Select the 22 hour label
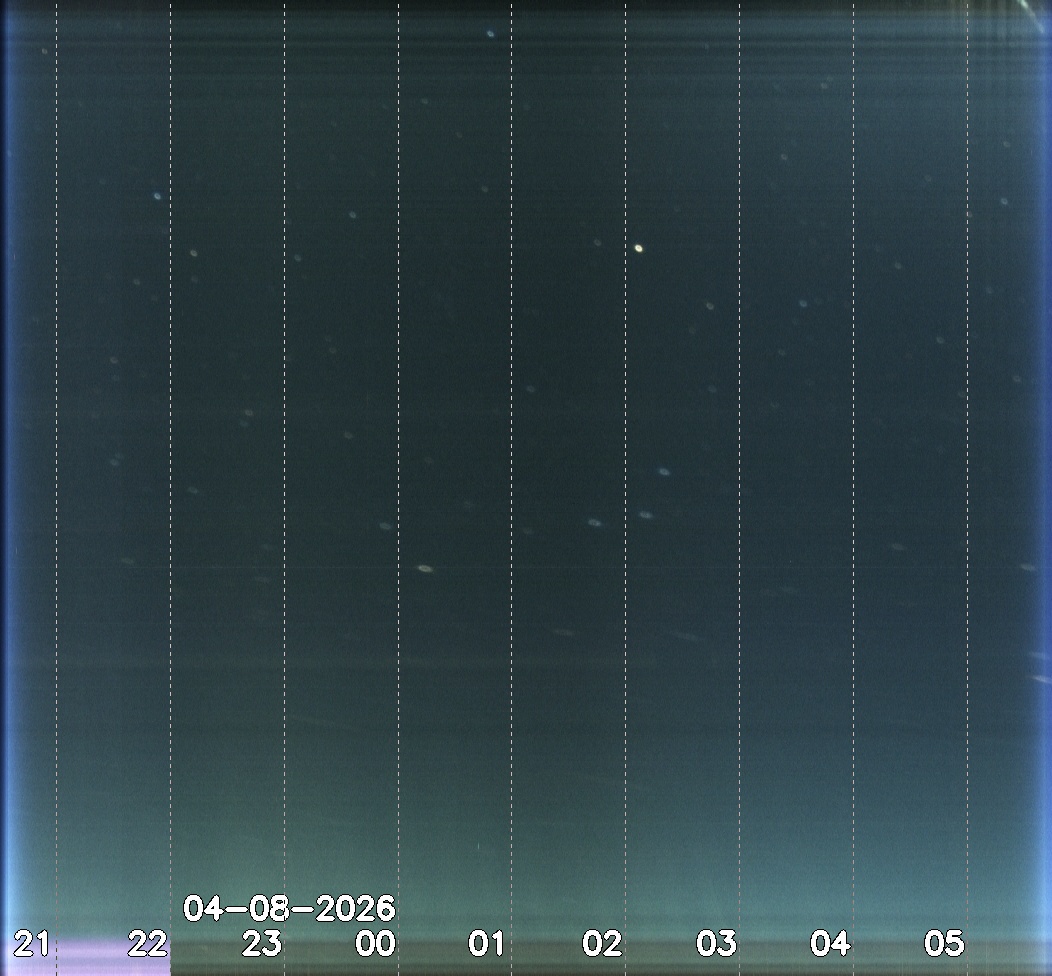 [148, 943]
